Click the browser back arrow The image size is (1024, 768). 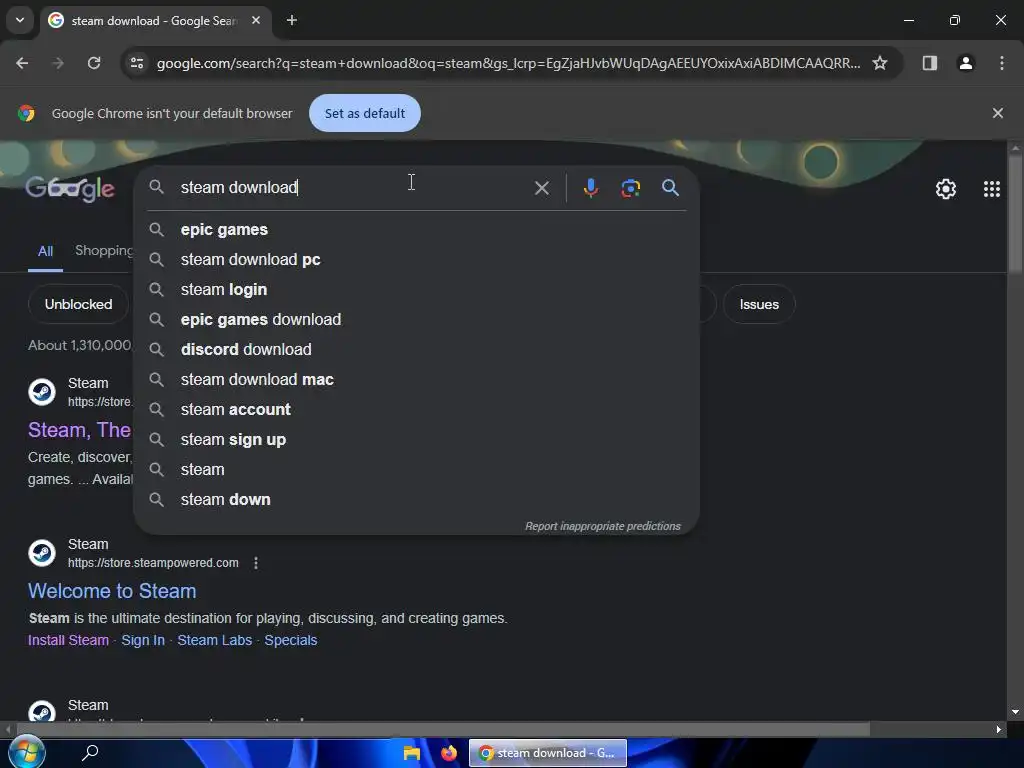tap(22, 63)
